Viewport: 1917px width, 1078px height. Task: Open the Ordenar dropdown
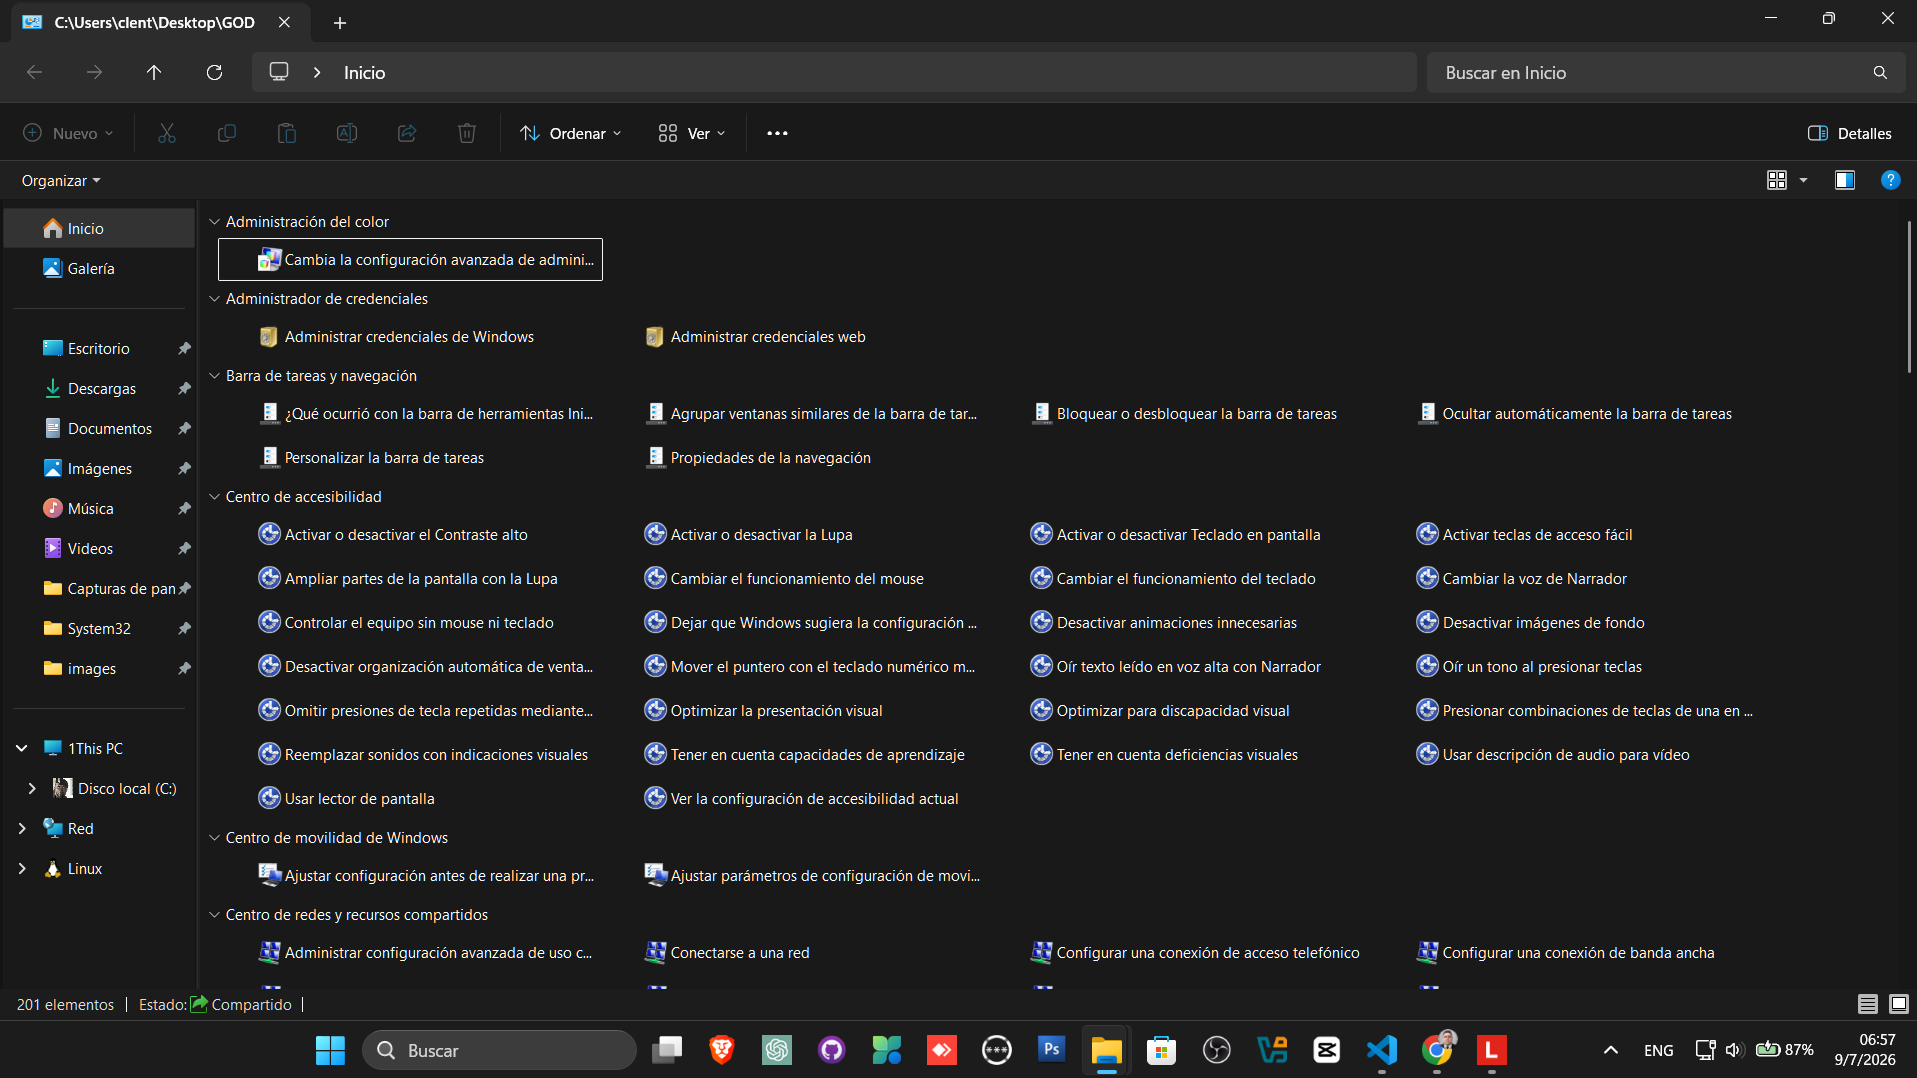pos(571,133)
